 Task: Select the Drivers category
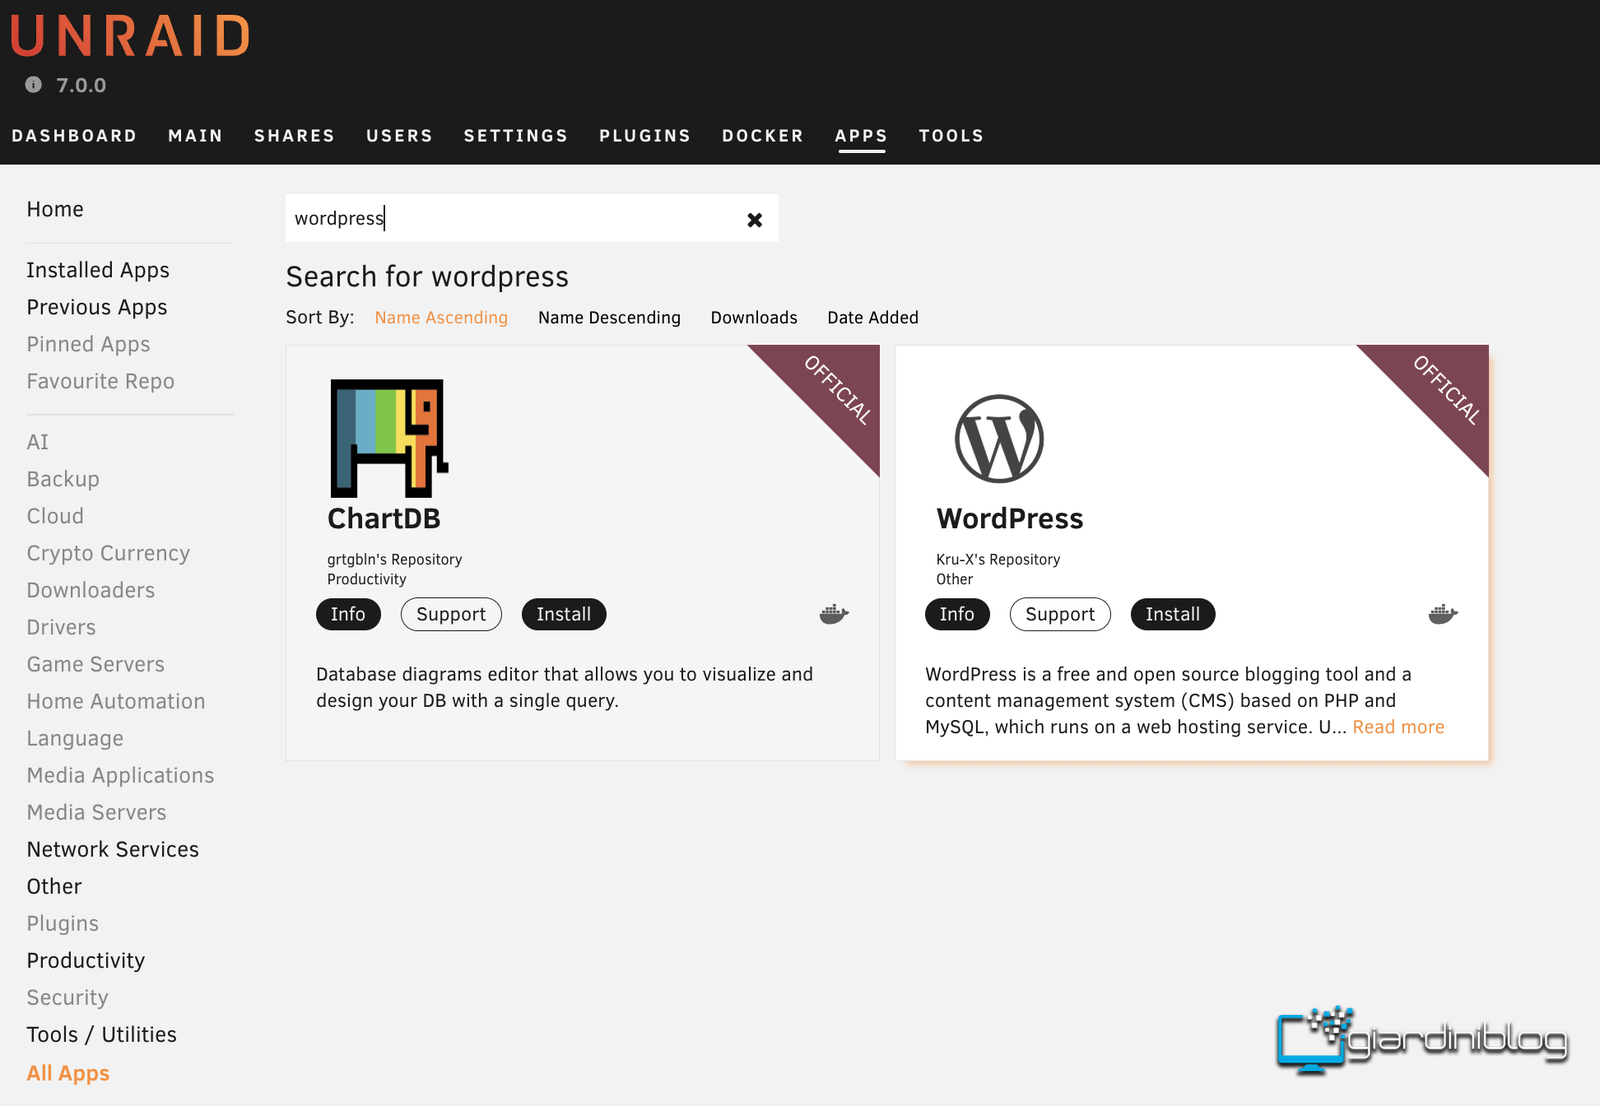point(61,628)
